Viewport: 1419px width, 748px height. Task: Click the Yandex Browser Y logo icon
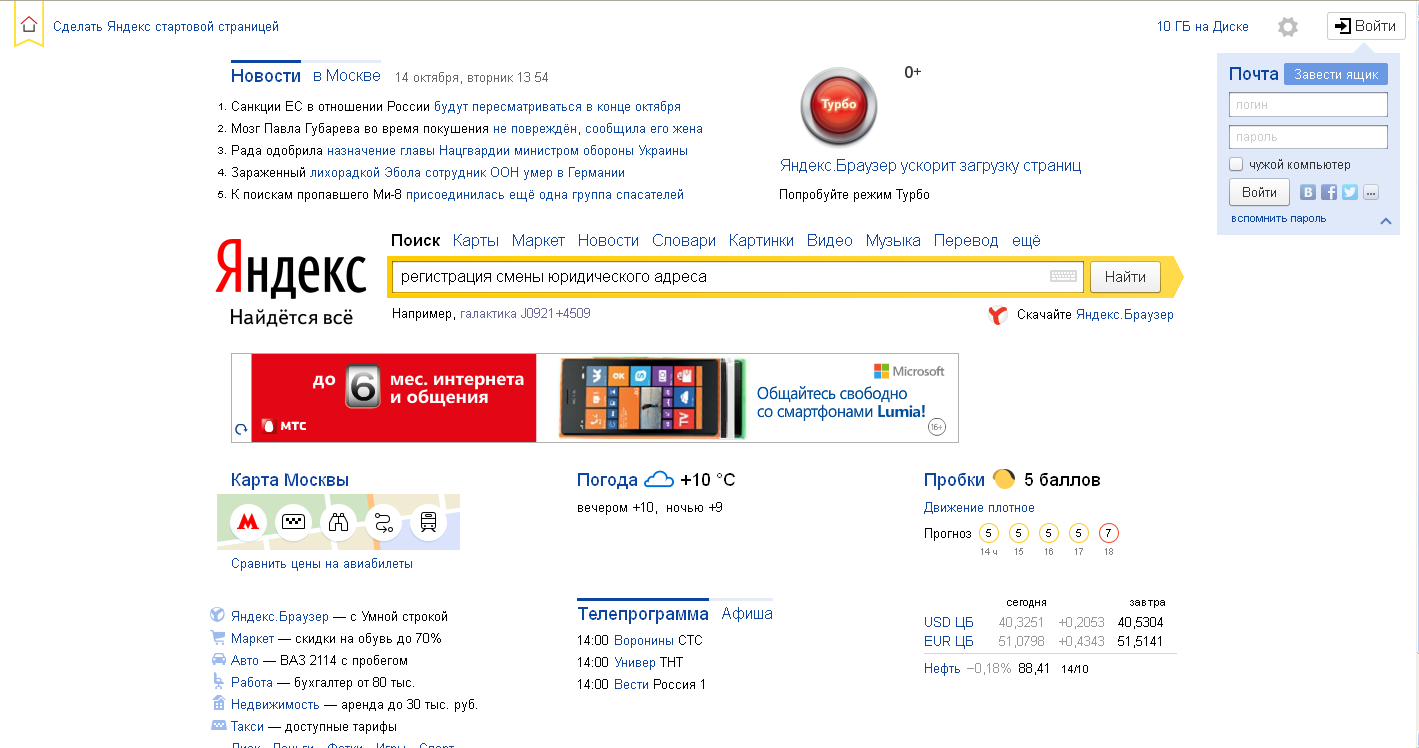coord(998,315)
